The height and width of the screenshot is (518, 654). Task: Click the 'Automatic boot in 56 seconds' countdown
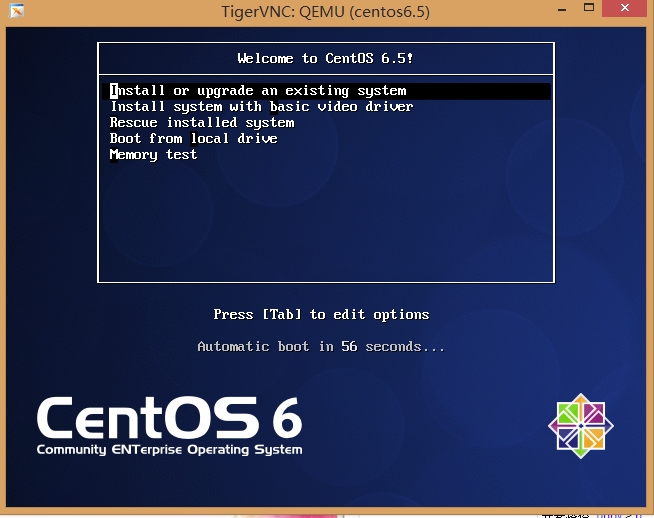[x=321, y=347]
